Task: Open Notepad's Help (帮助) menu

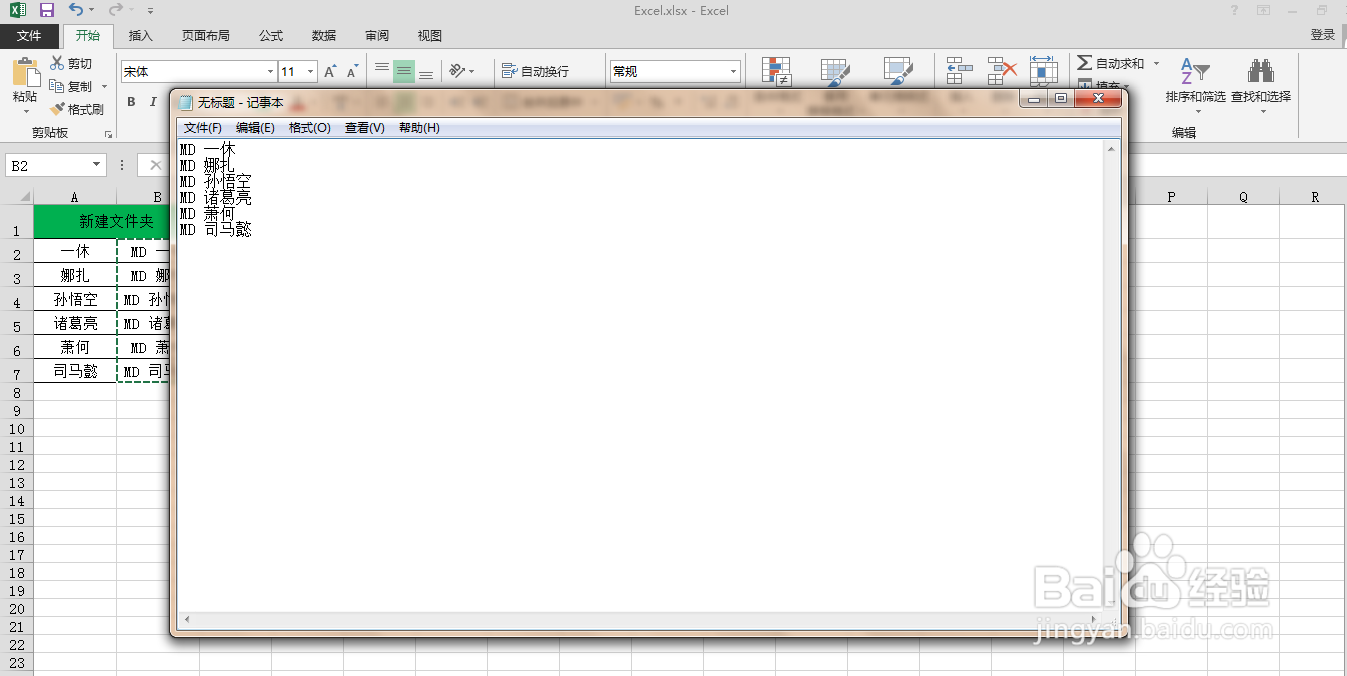Action: coord(419,128)
